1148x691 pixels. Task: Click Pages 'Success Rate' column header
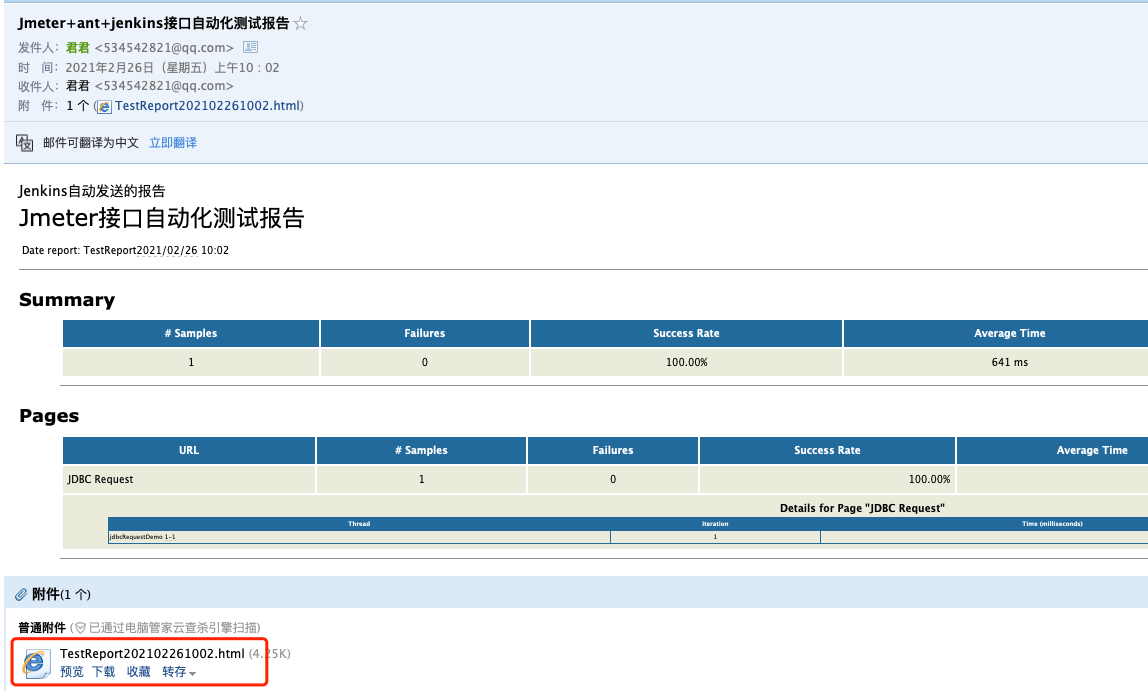point(827,450)
